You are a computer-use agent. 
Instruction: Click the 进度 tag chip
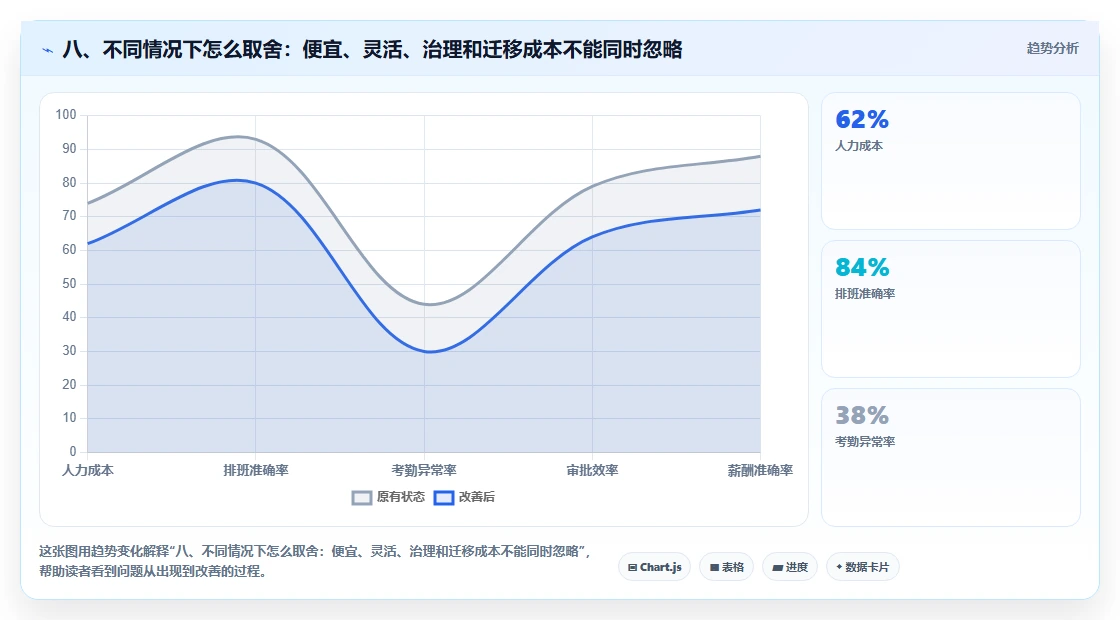[790, 567]
